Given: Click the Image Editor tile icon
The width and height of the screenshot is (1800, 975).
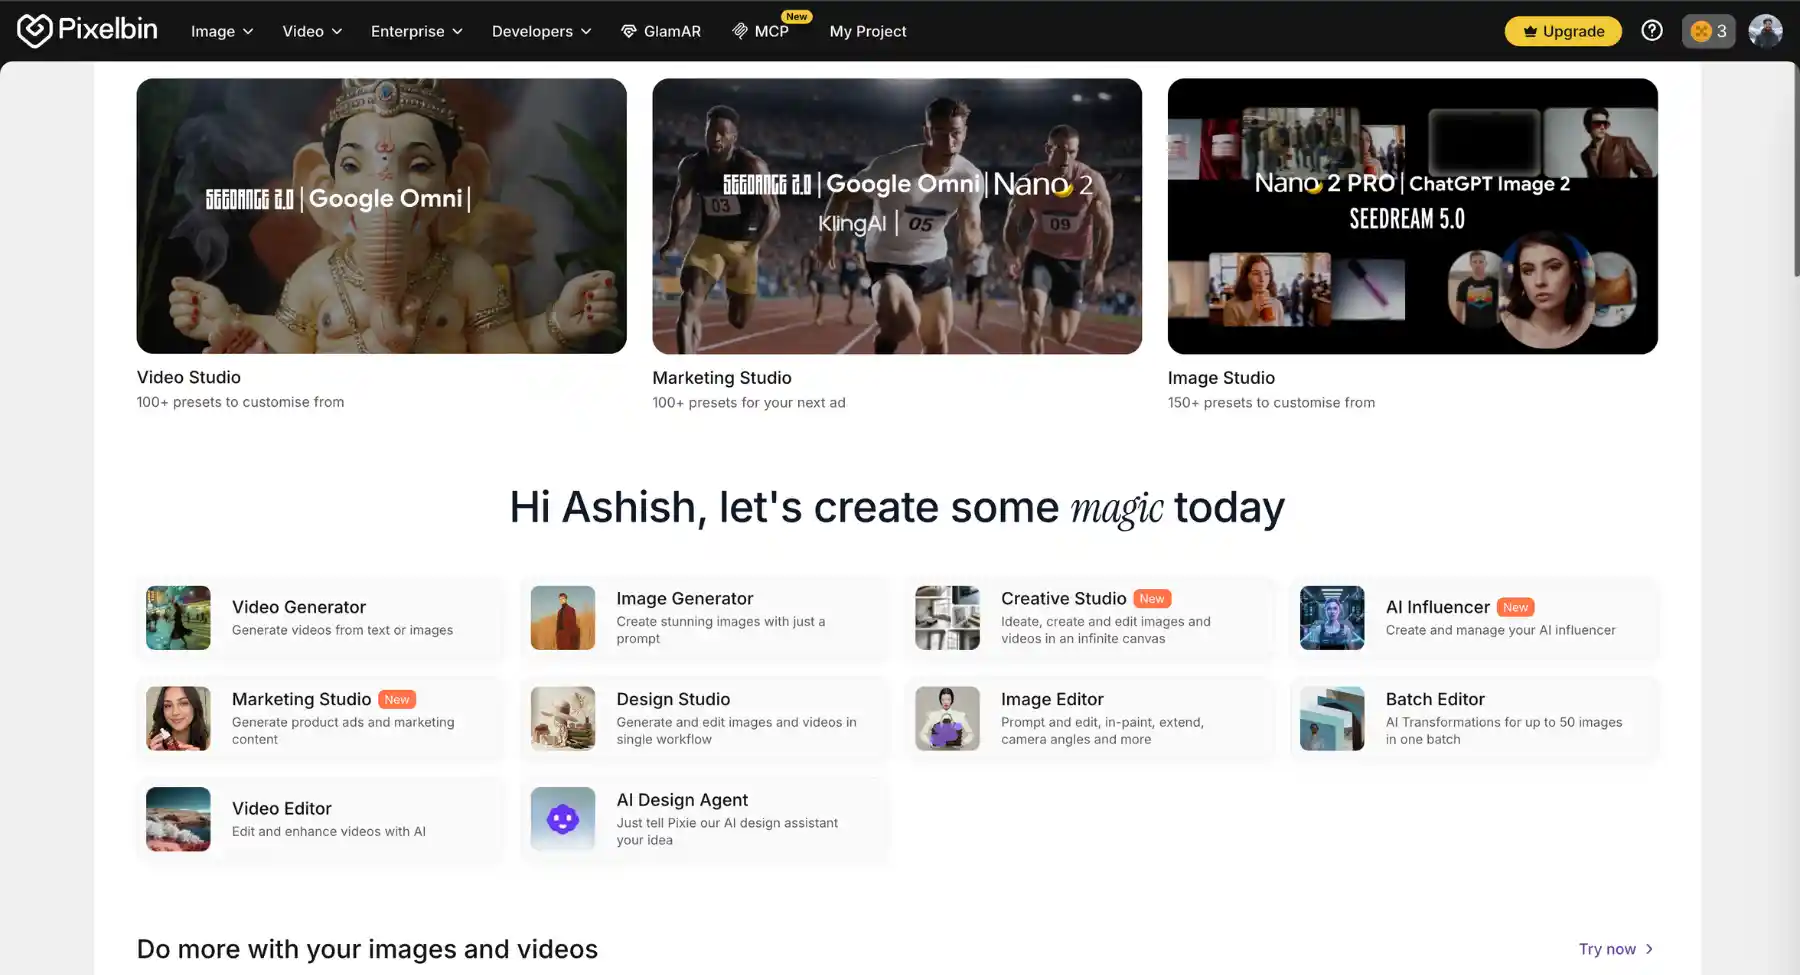Looking at the screenshot, I should [x=947, y=719].
